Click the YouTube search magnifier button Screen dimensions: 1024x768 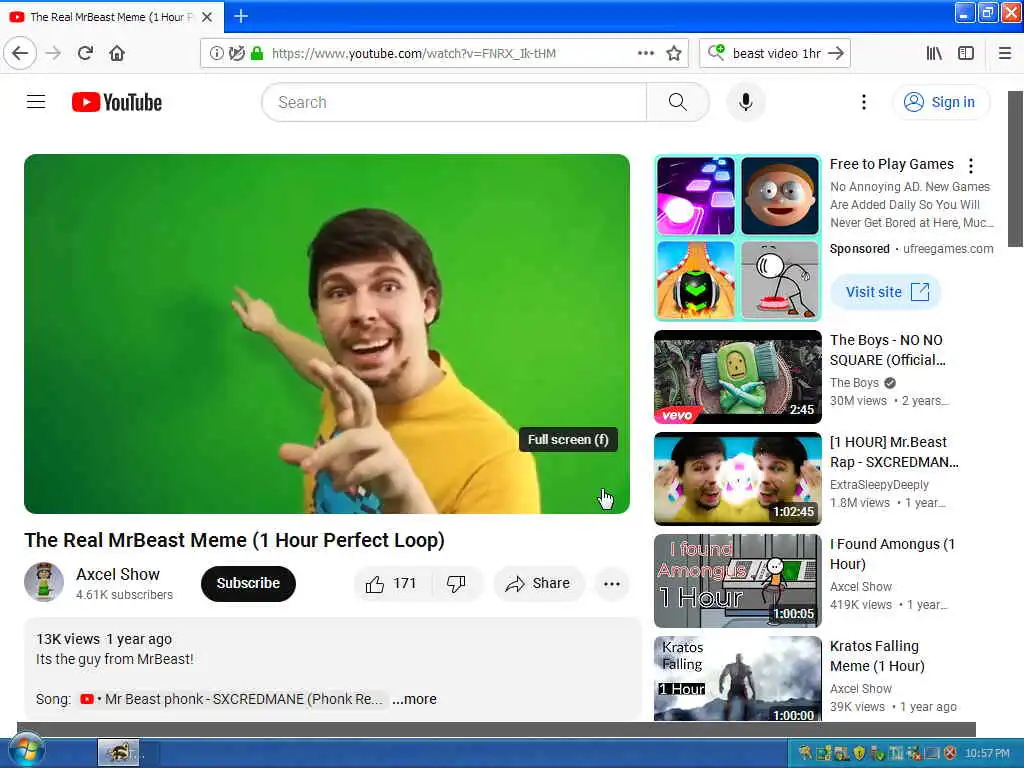pos(678,103)
